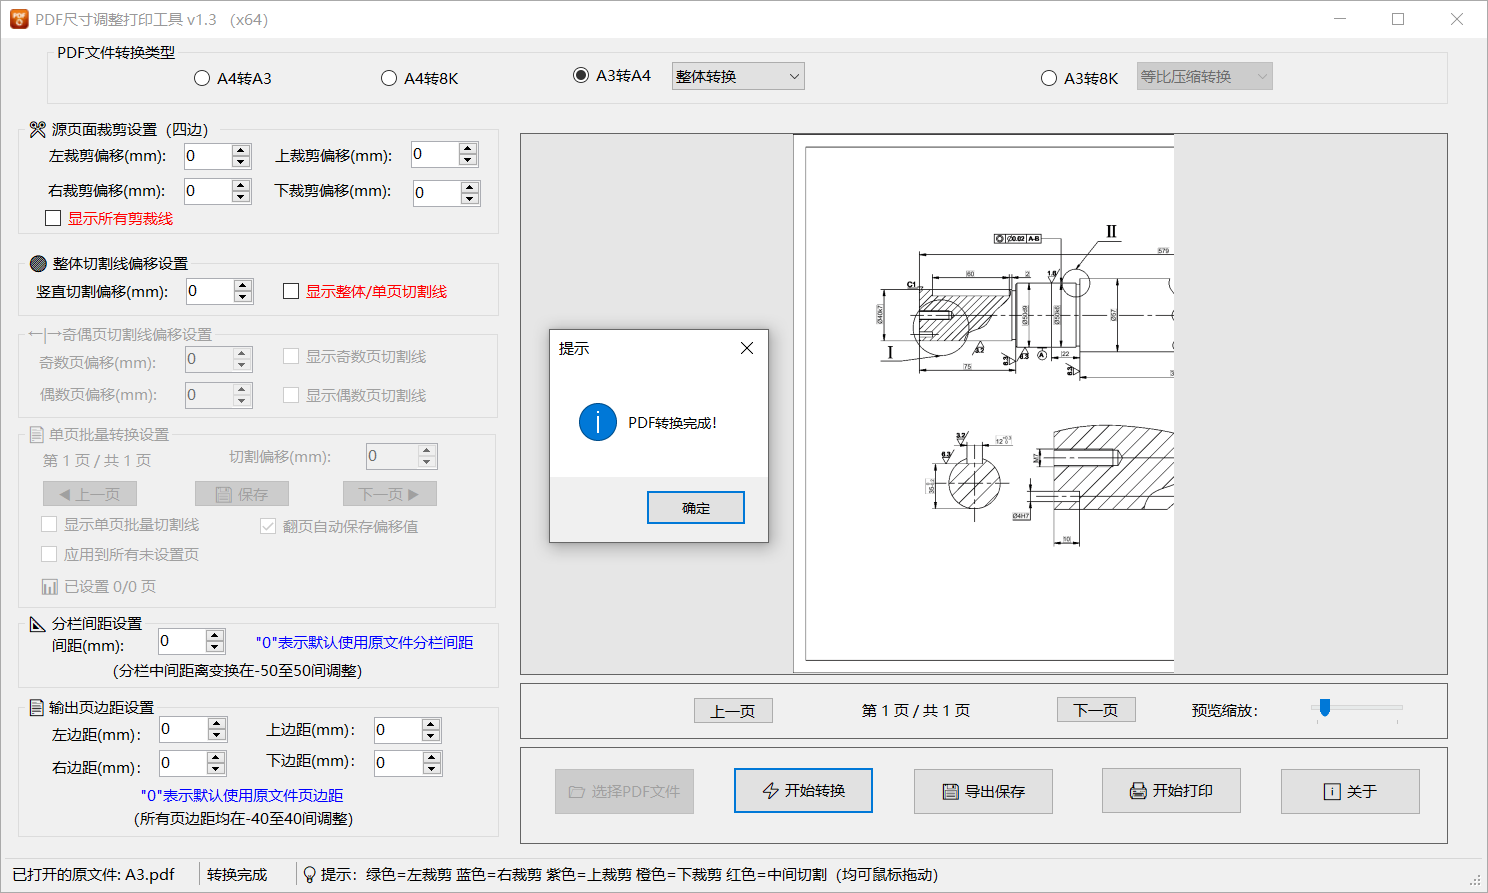Click blue note '"0"表示默认使用原文件页边距'
The image size is (1488, 893).
point(242,795)
